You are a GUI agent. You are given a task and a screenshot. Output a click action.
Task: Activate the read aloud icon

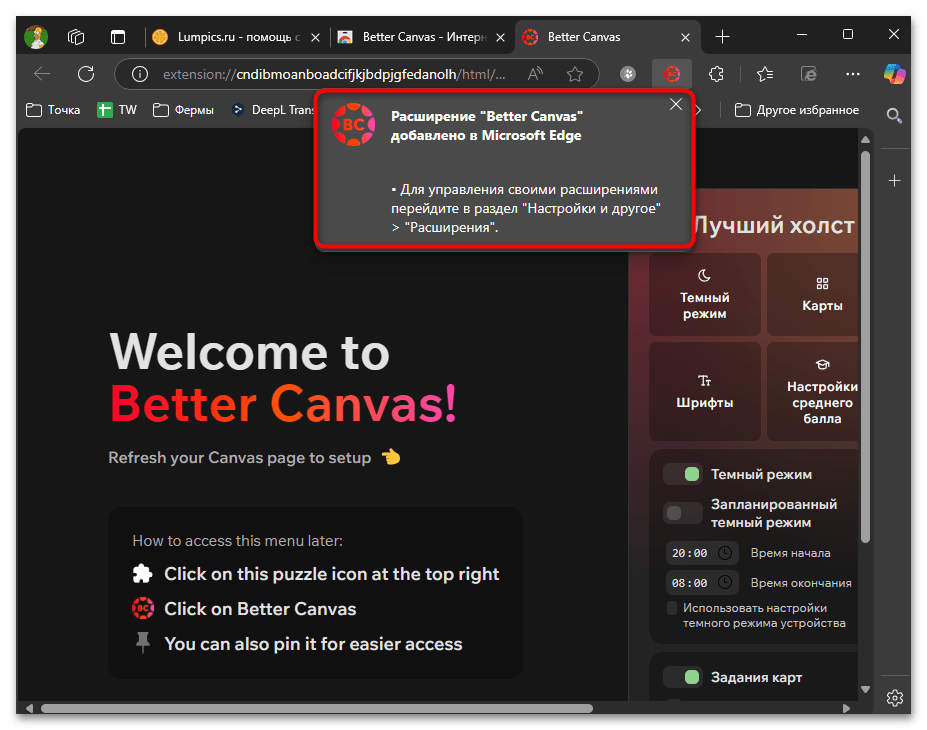[536, 74]
